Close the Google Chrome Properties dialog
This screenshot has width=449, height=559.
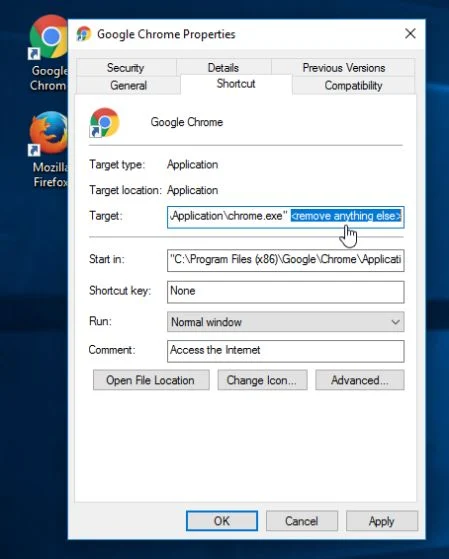[x=410, y=34]
